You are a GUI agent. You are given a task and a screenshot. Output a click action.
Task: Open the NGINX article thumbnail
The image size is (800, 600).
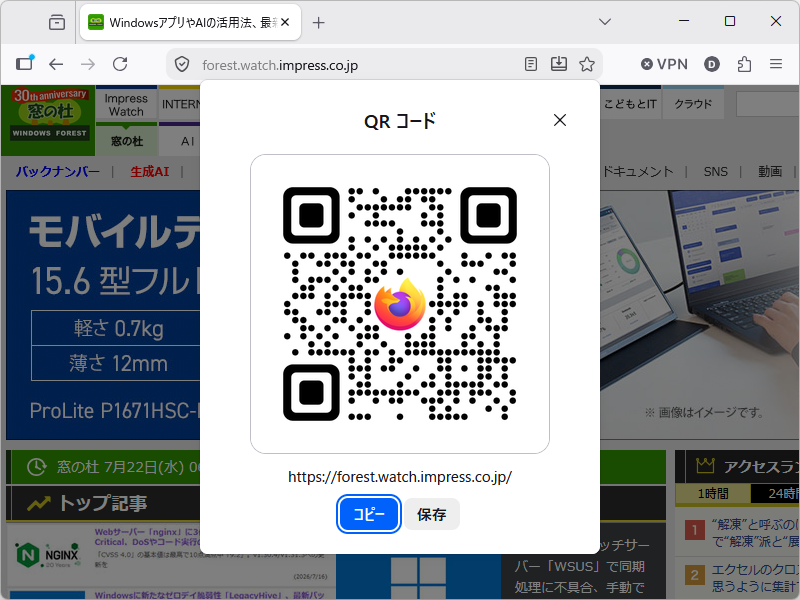tap(48, 555)
